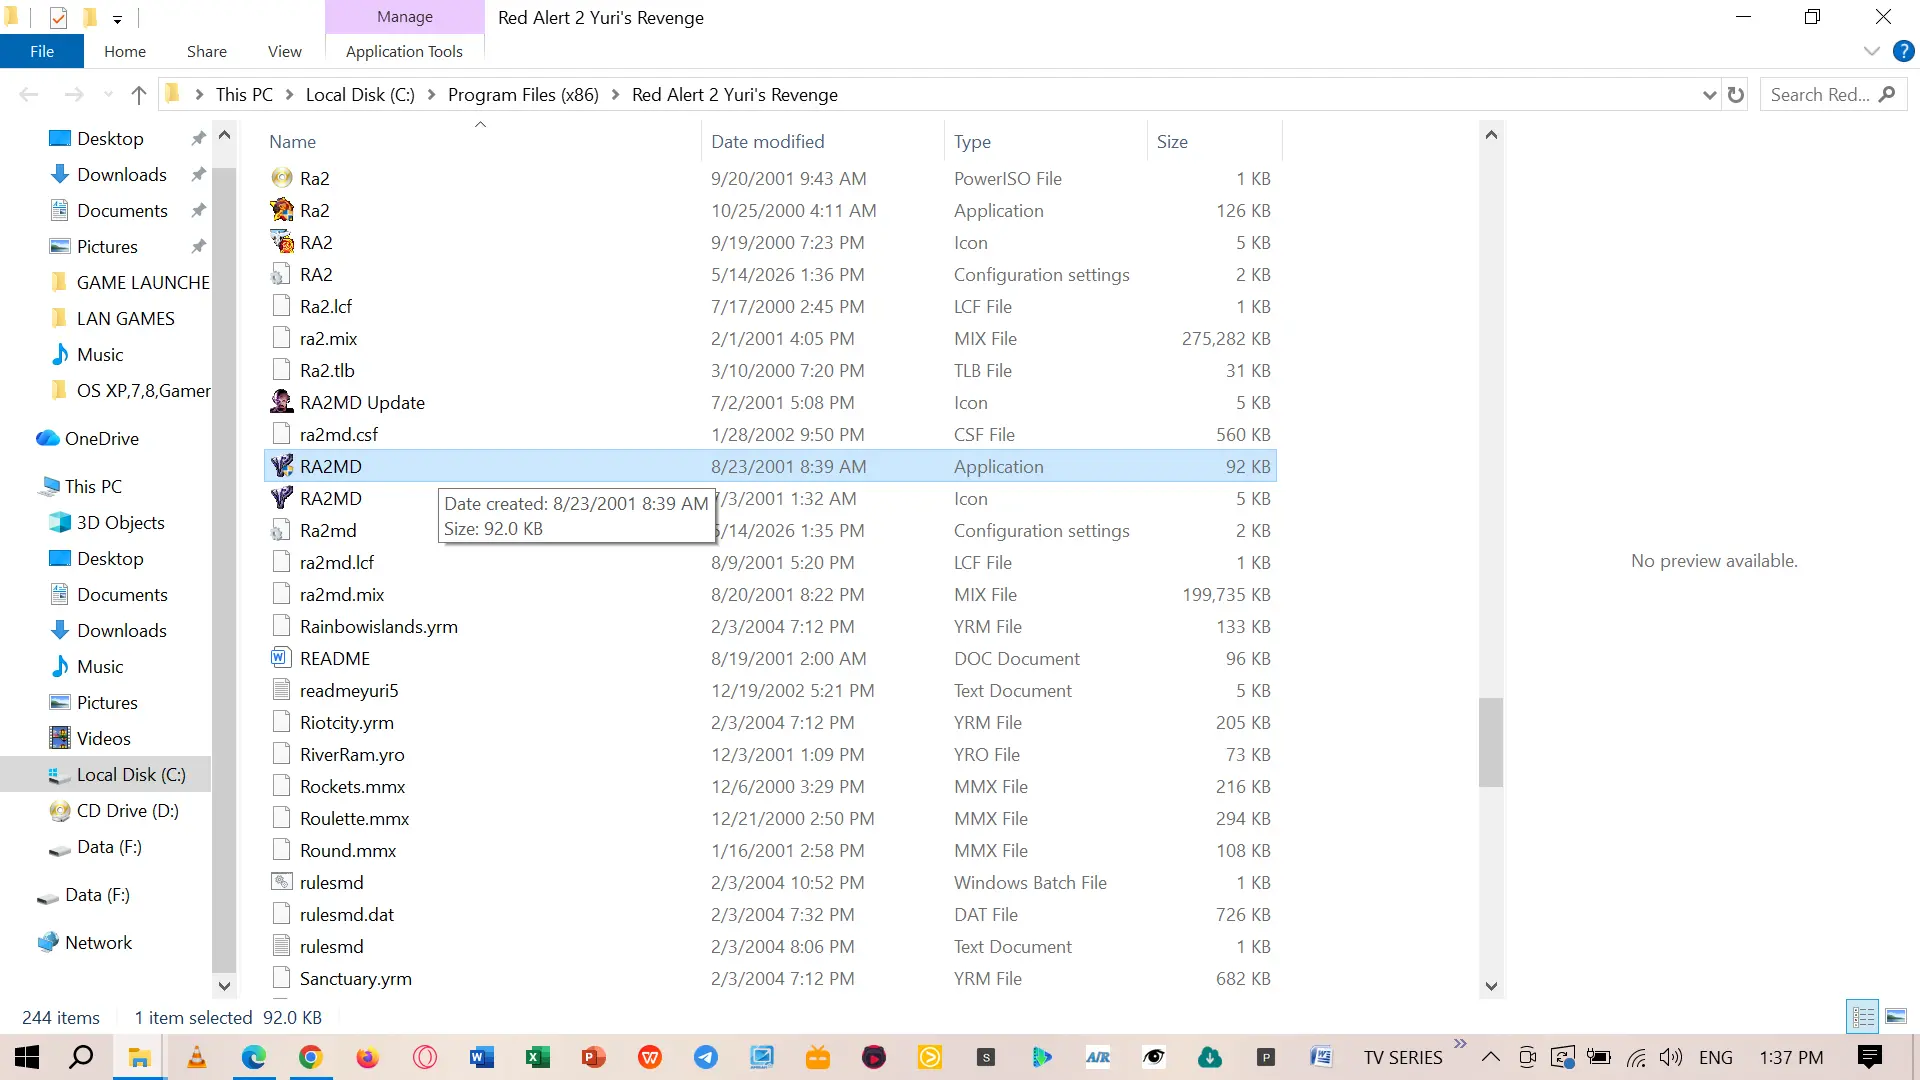
Task: Open OneDrive in navigation pane
Action: coord(101,438)
